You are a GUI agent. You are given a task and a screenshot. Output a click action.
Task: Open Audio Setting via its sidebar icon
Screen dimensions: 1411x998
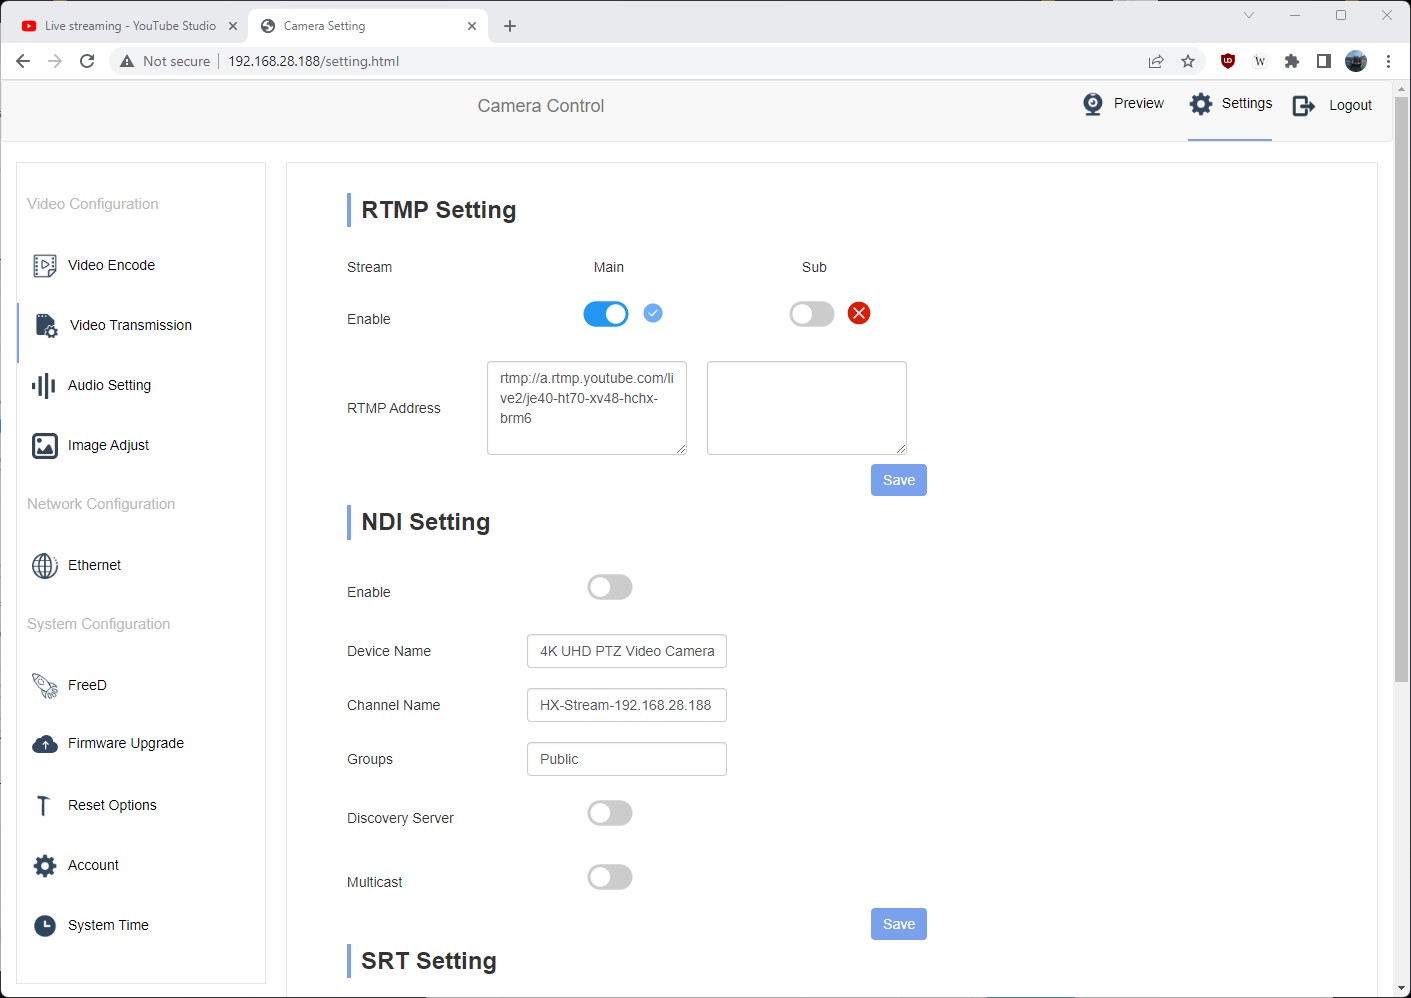coord(45,385)
